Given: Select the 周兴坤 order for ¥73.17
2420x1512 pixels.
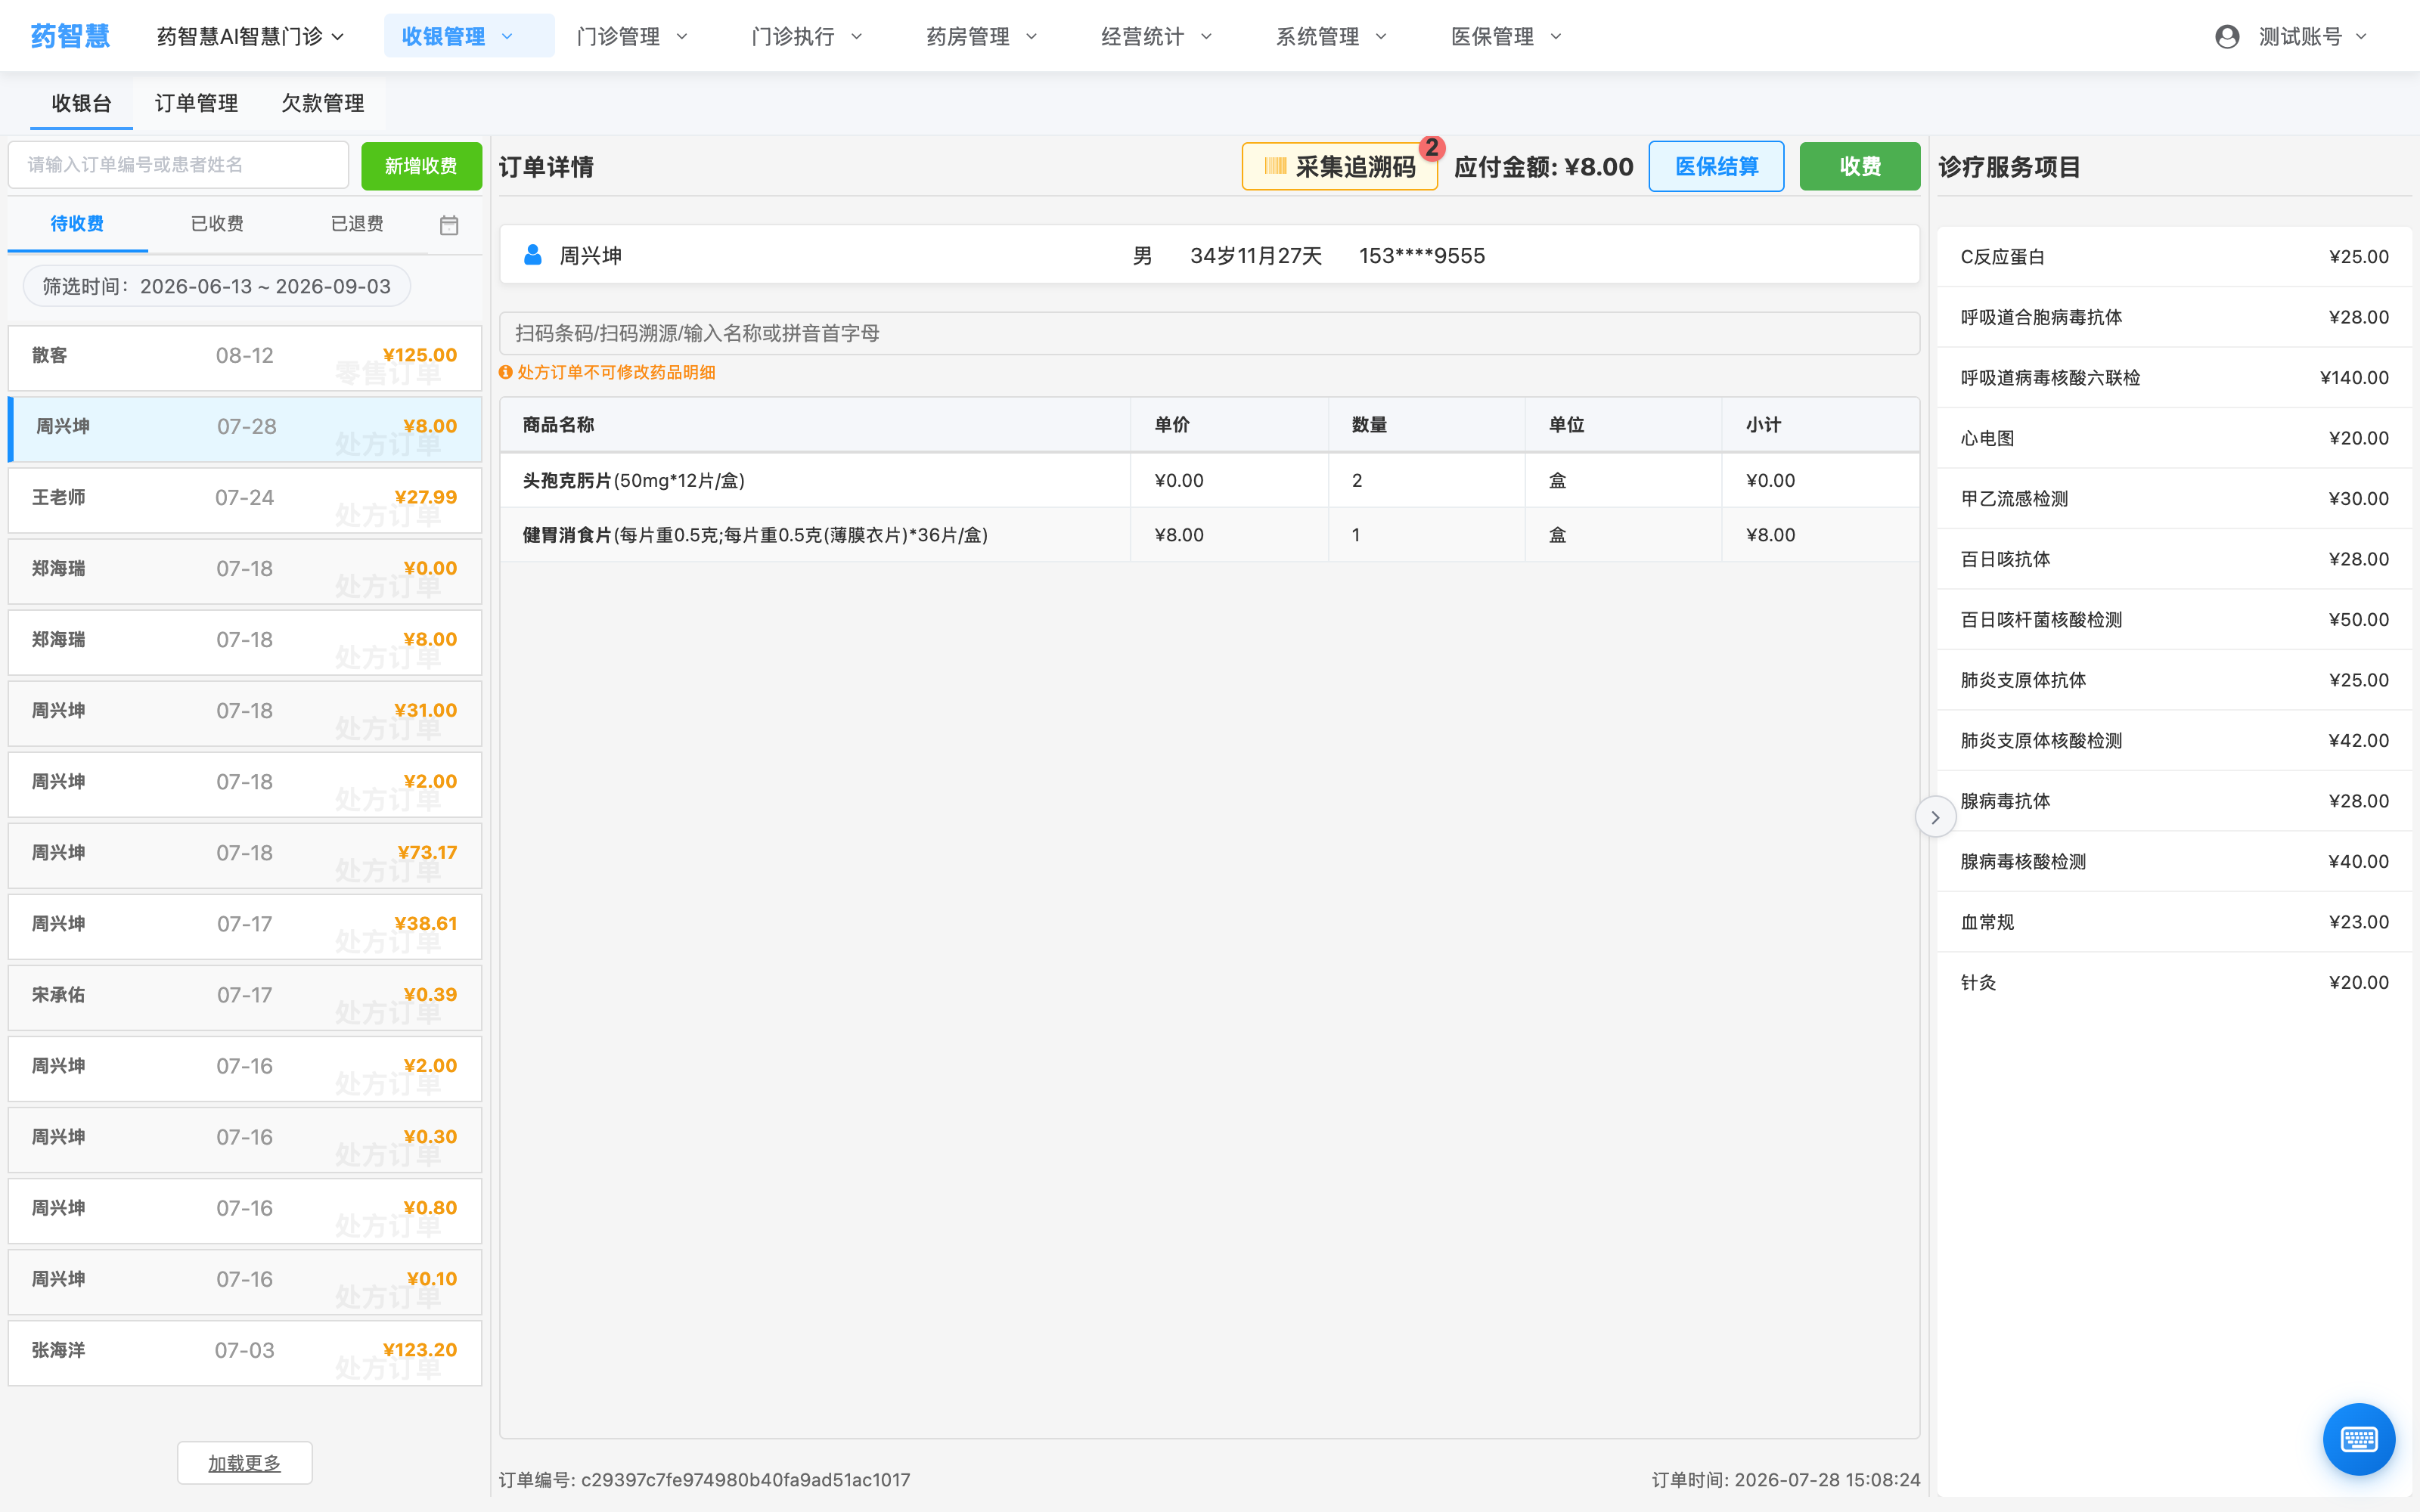Looking at the screenshot, I should (245, 854).
